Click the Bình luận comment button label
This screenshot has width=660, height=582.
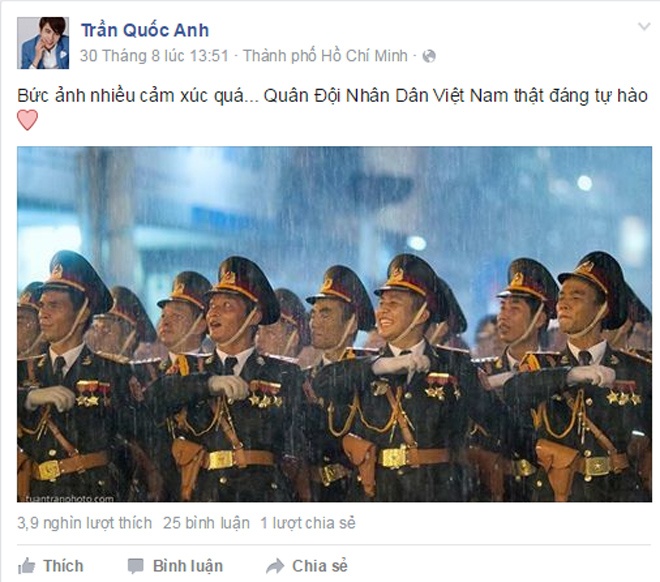pos(188,566)
